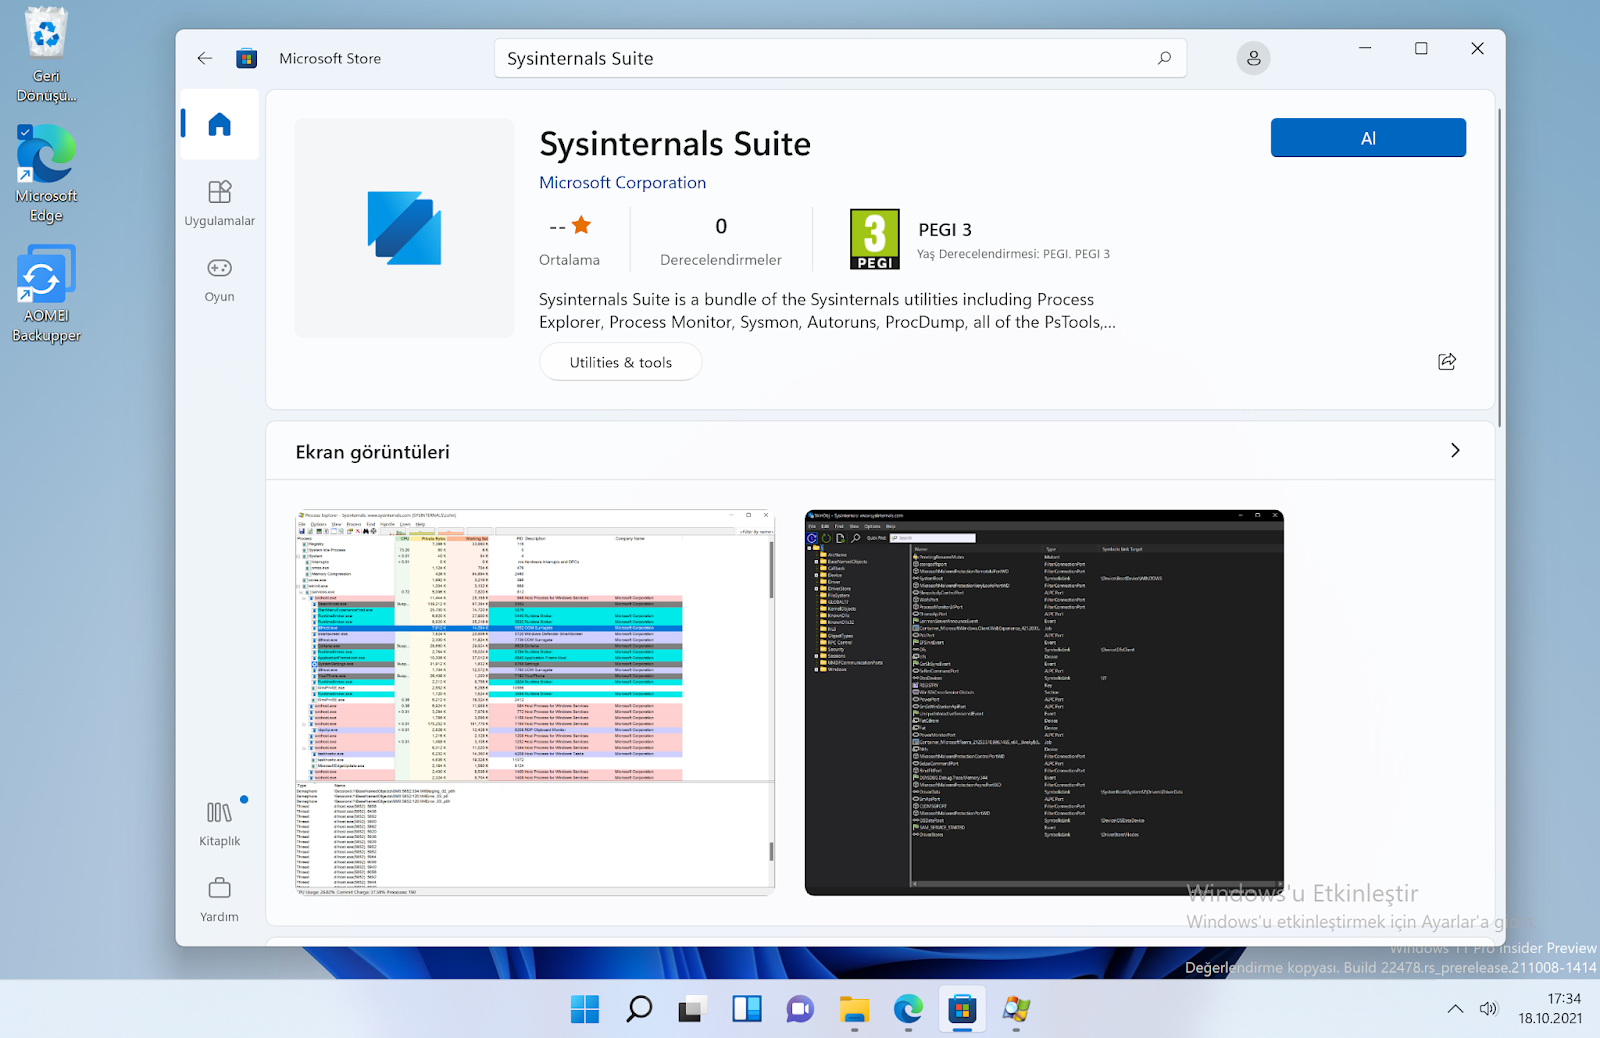1600x1038 pixels.
Task: Open Microsoft Corporation publisher link
Action: tap(622, 182)
